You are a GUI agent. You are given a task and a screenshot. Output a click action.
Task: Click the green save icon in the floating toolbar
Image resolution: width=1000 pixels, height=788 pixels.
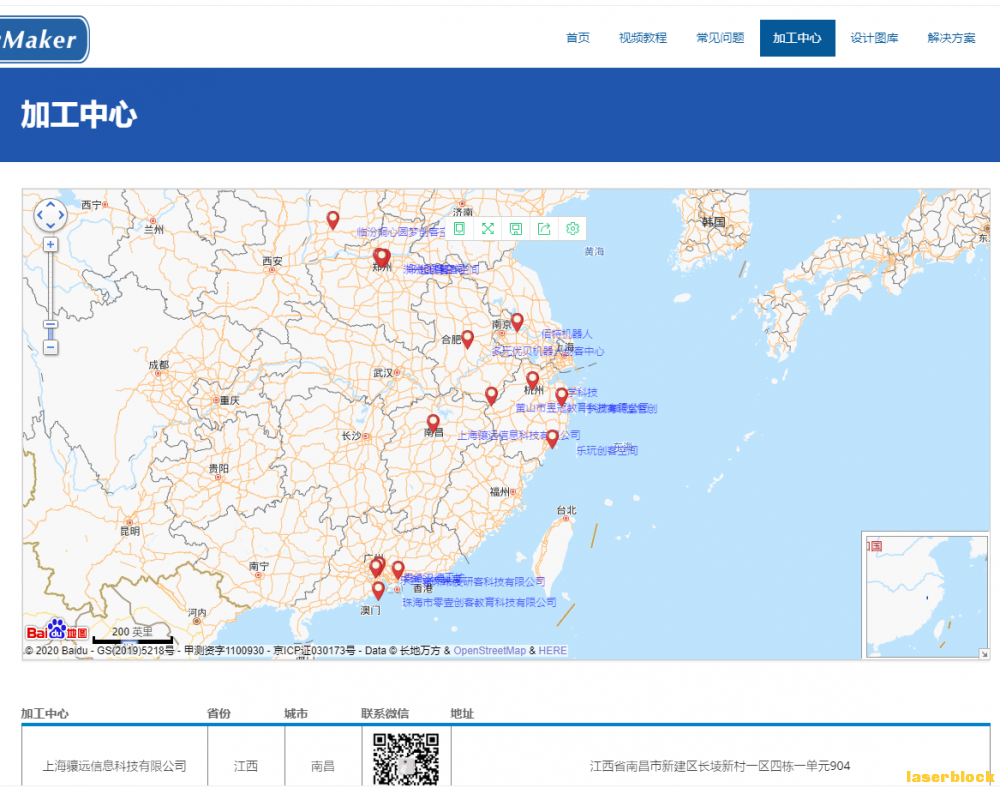[516, 229]
